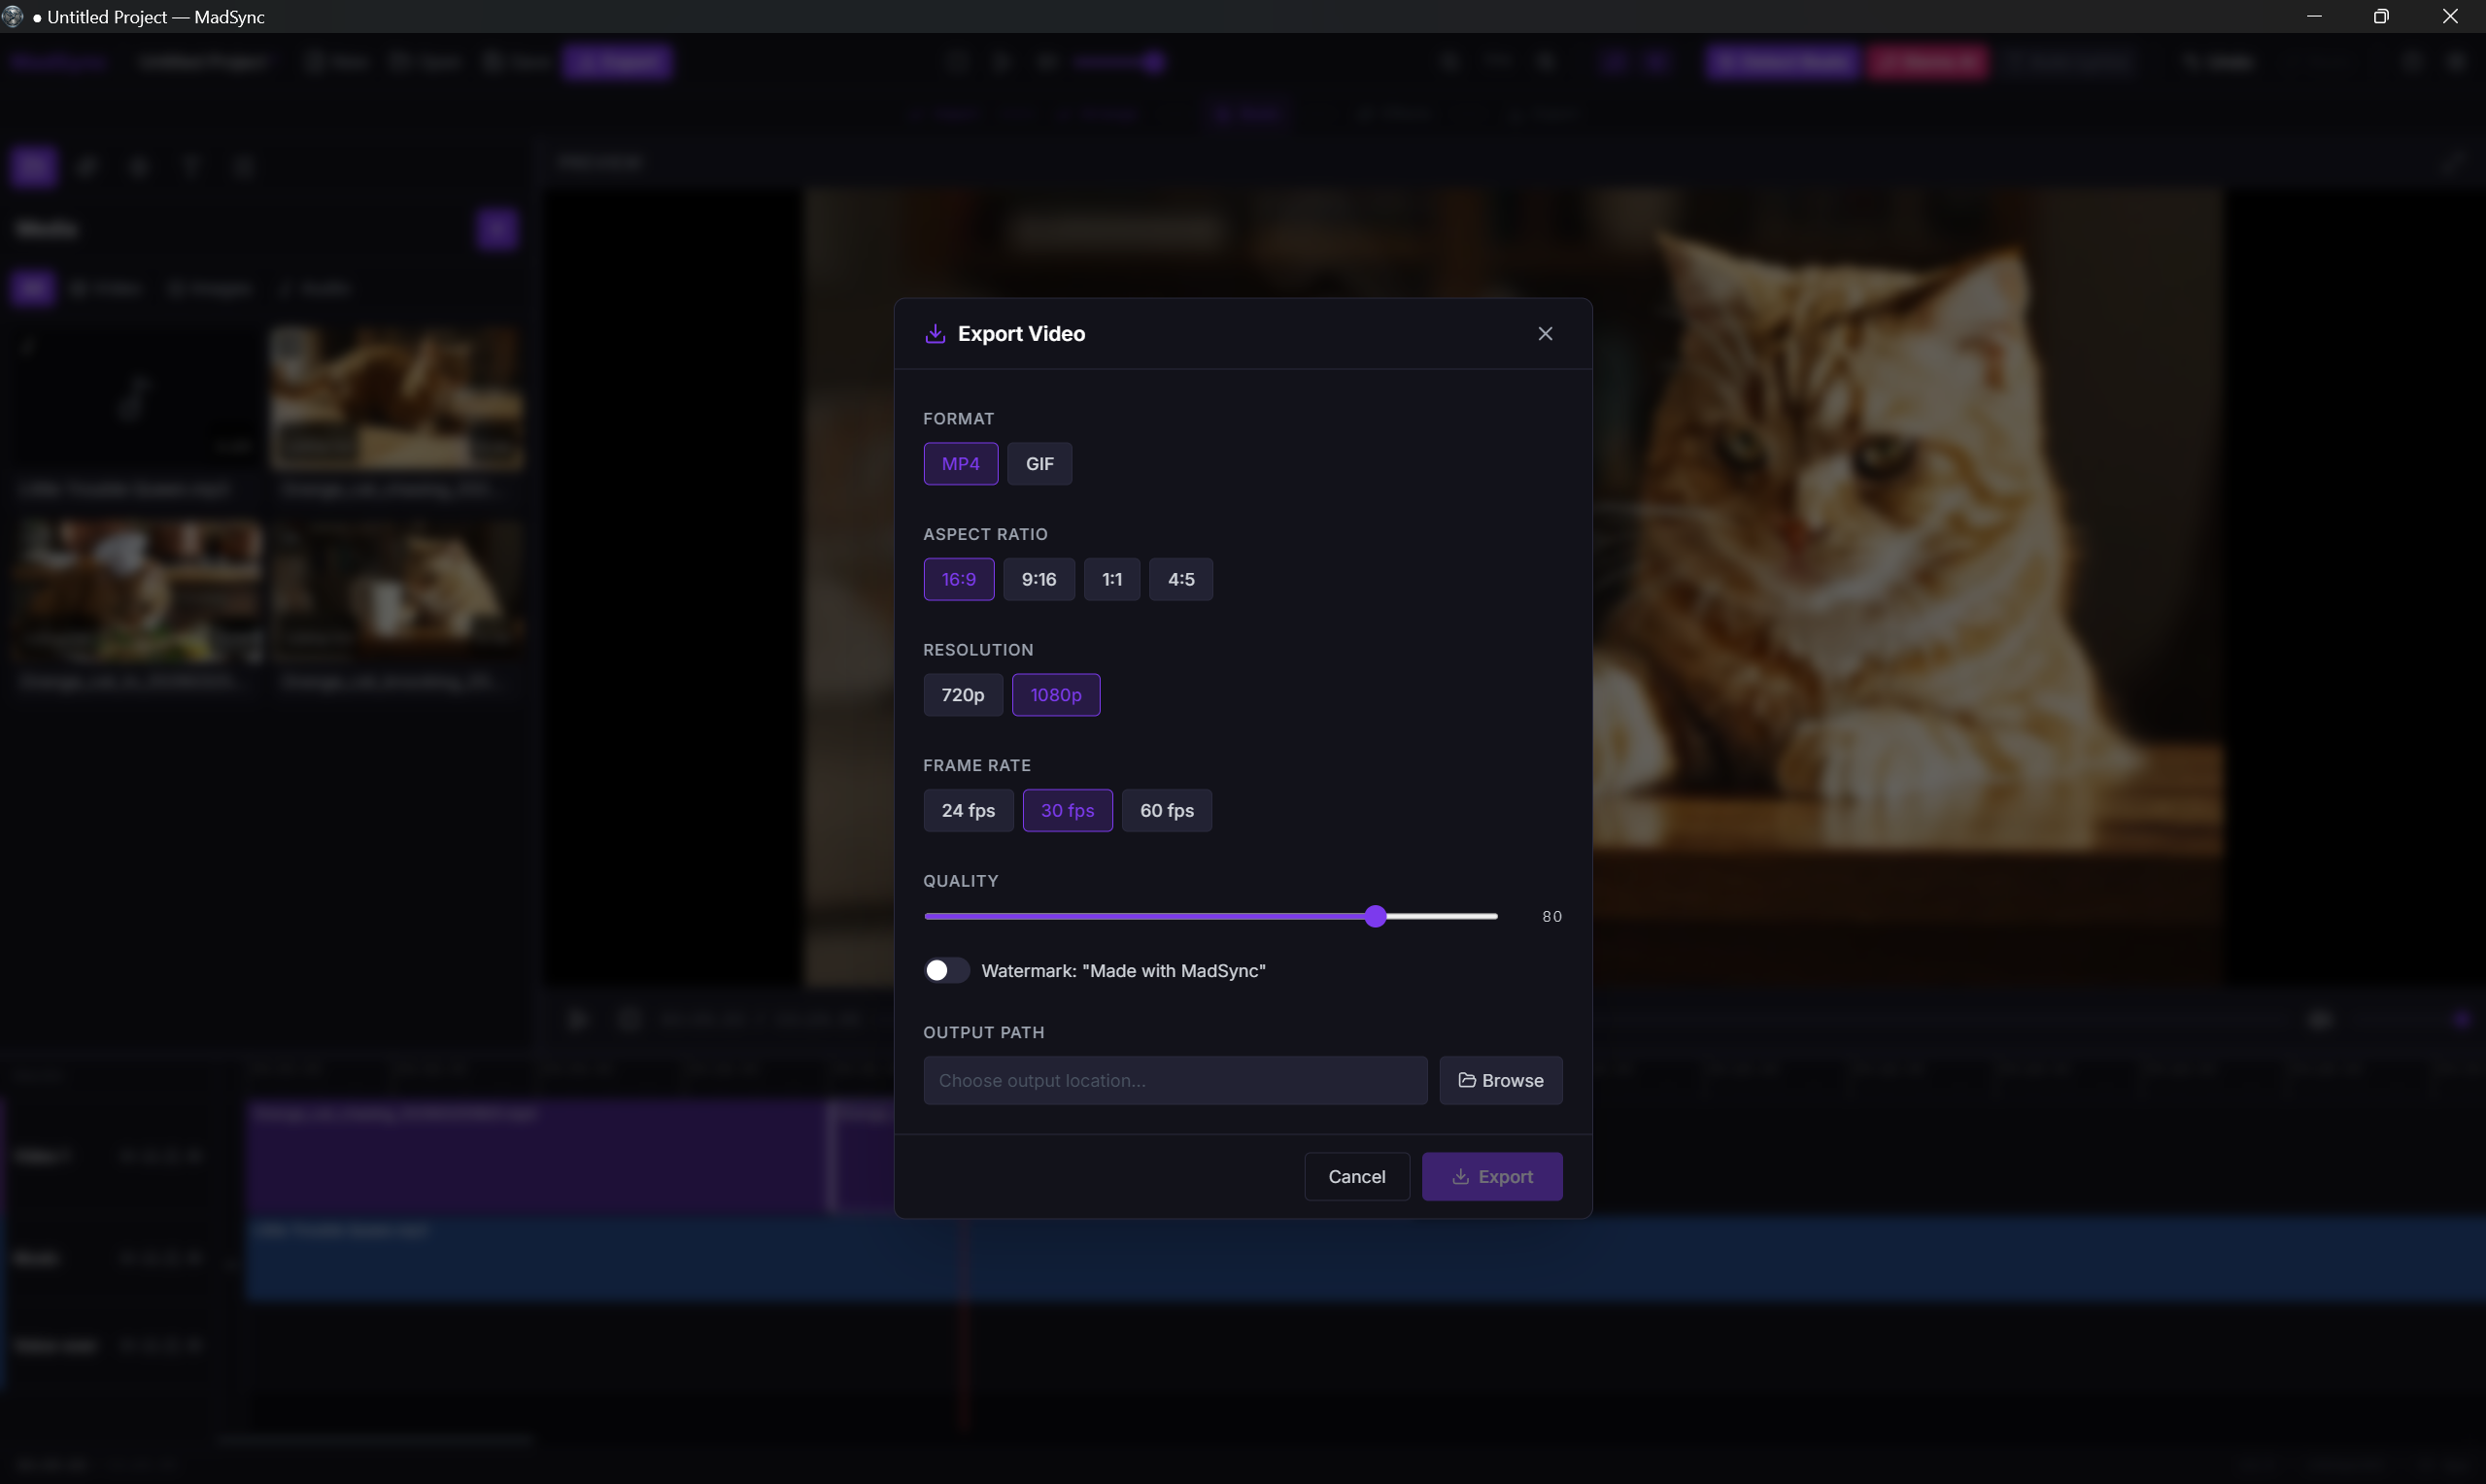The width and height of the screenshot is (2486, 1484).
Task: Choose the 9:16 aspect ratio
Action: tap(1039, 579)
